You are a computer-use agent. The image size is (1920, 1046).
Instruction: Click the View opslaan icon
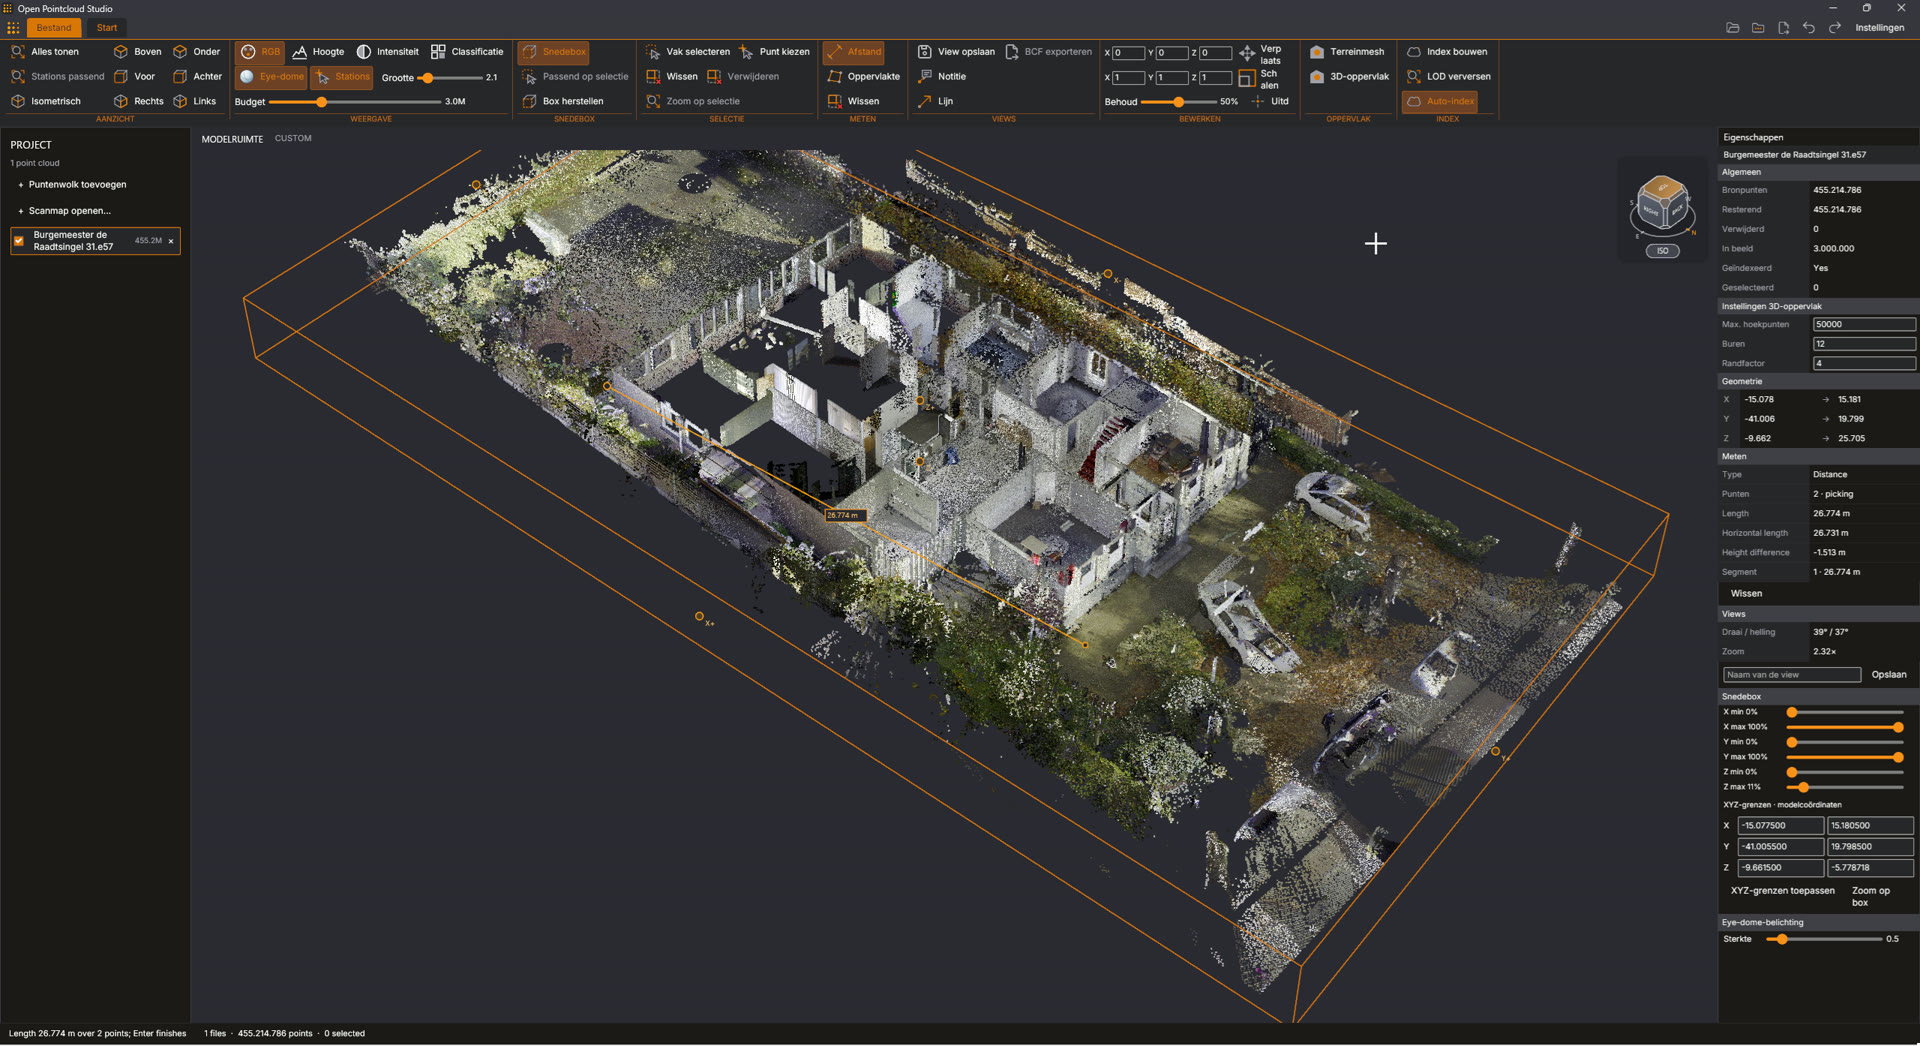[x=925, y=52]
